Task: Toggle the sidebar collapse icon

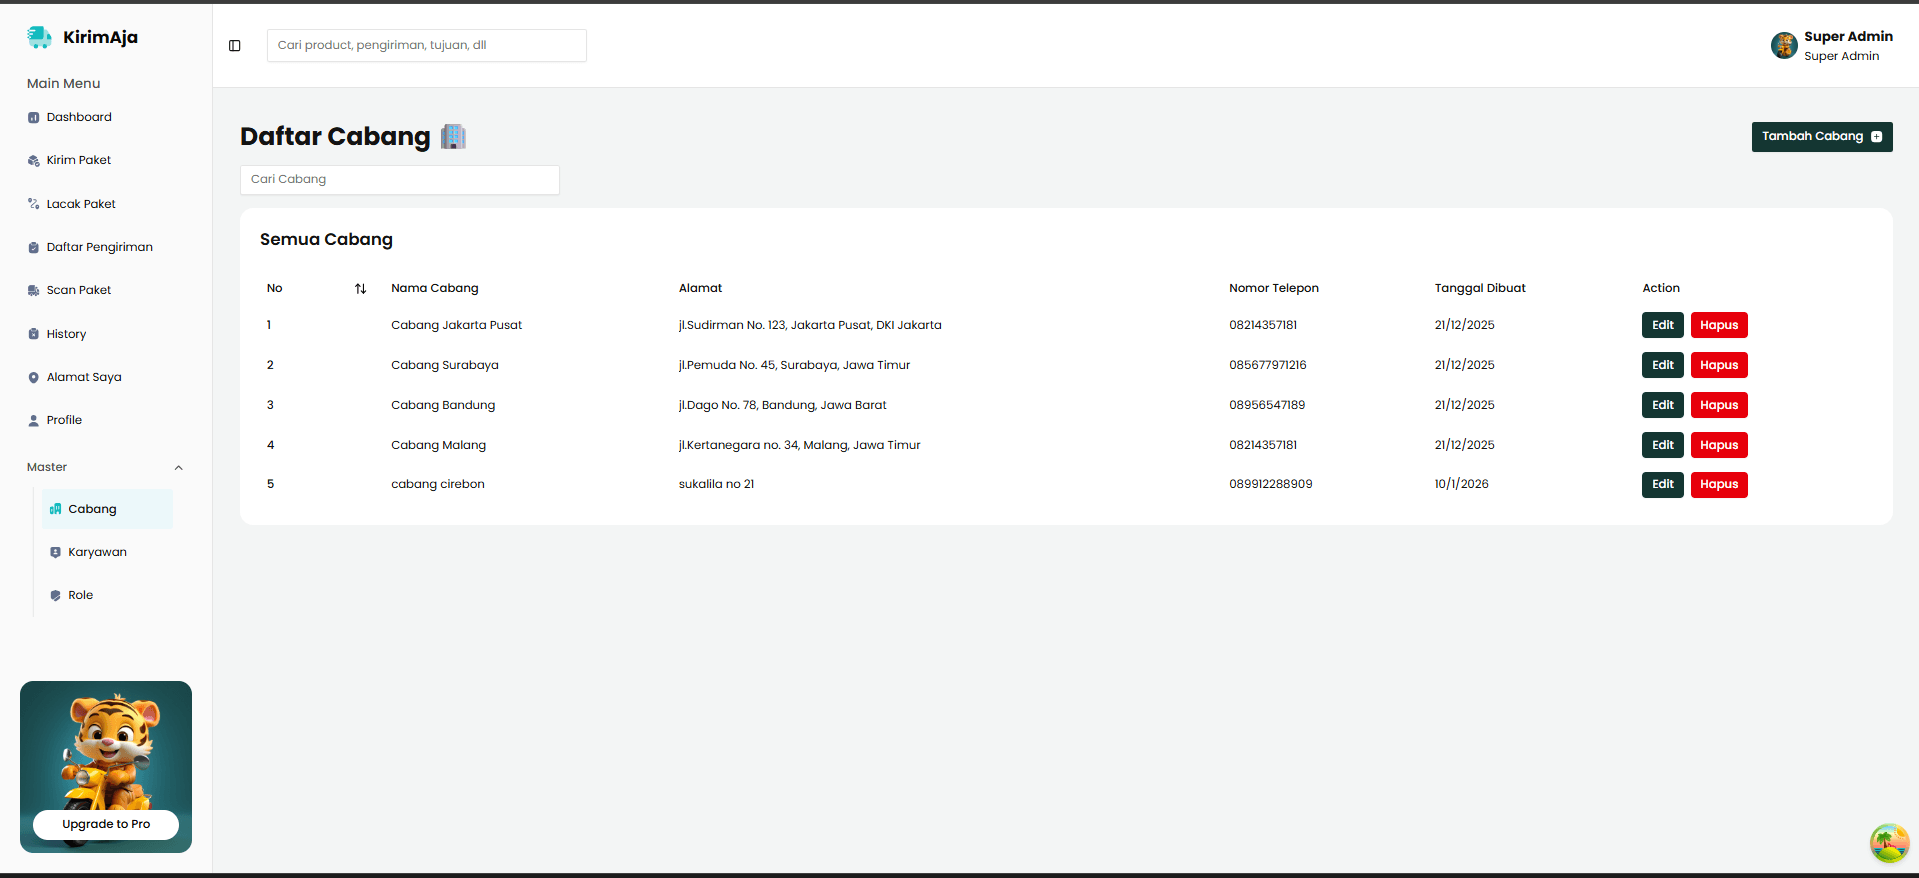Action: tap(235, 46)
